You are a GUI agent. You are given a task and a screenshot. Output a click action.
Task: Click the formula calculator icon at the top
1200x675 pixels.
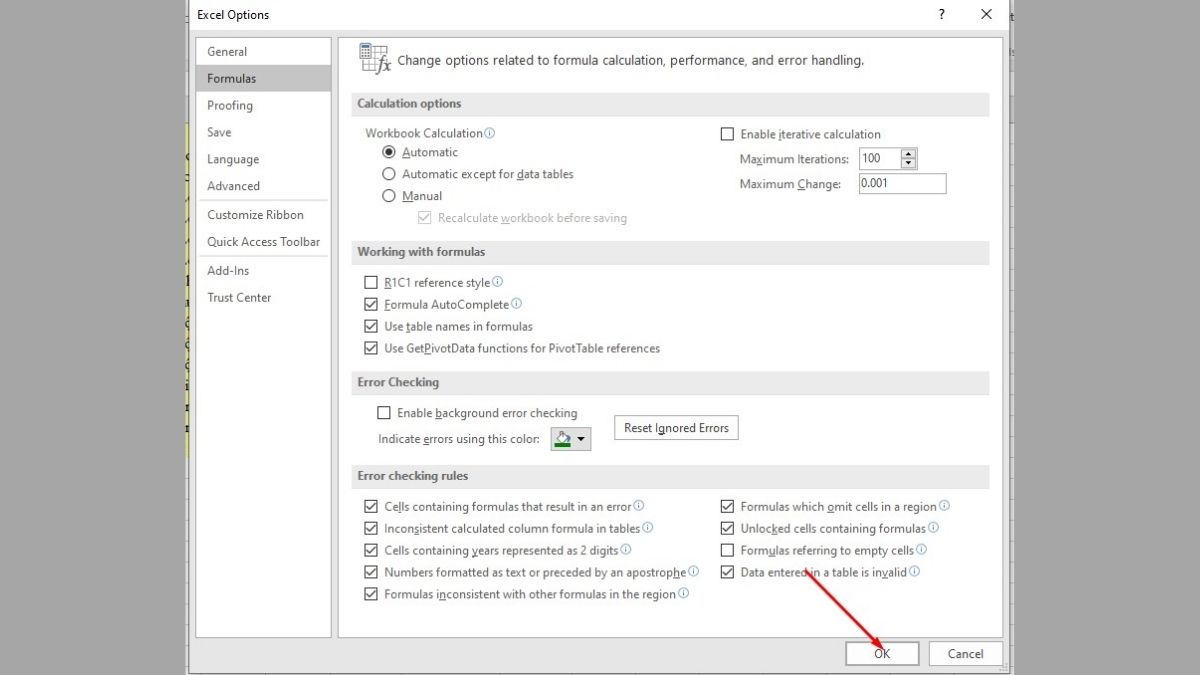pos(374,58)
